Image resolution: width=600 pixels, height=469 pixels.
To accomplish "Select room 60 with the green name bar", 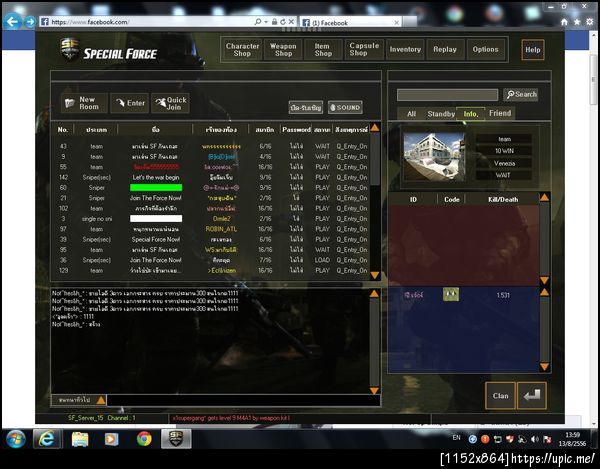I will click(212, 188).
